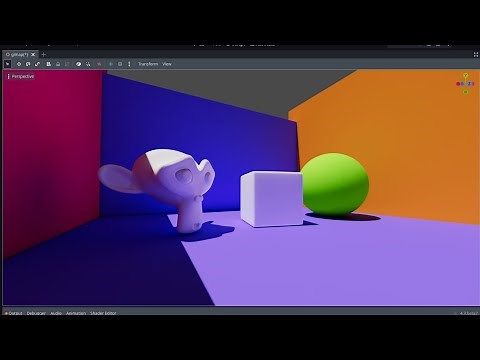Image resolution: width=480 pixels, height=360 pixels.
Task: Open the Animation bottom panel
Action: 76,313
